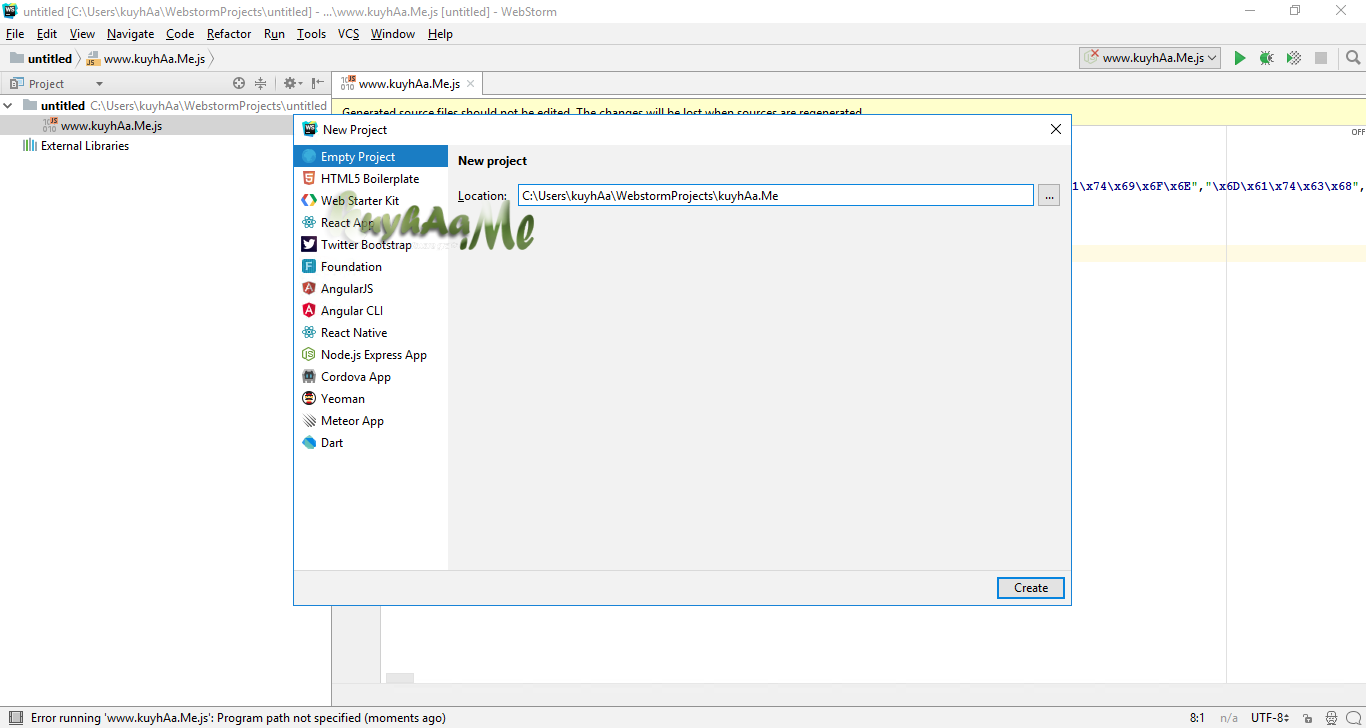The height and width of the screenshot is (728, 1366).
Task: Open run configuration www.kuyhAa.Me.js dropdown
Action: (x=1150, y=58)
